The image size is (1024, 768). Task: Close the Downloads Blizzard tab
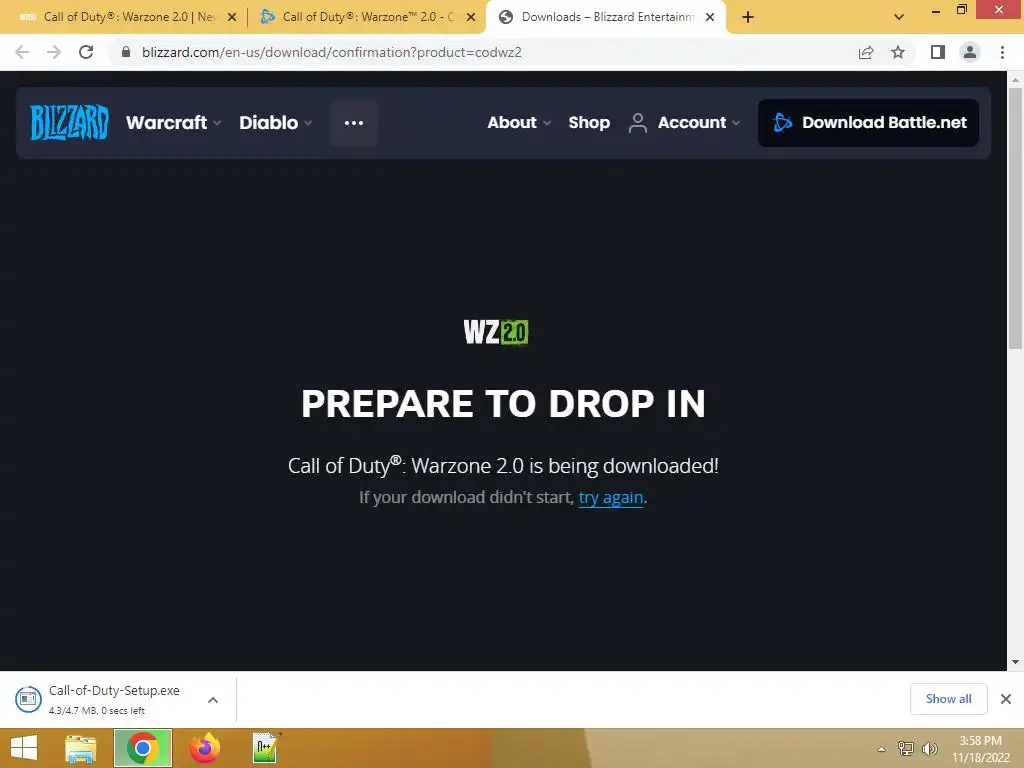click(710, 17)
